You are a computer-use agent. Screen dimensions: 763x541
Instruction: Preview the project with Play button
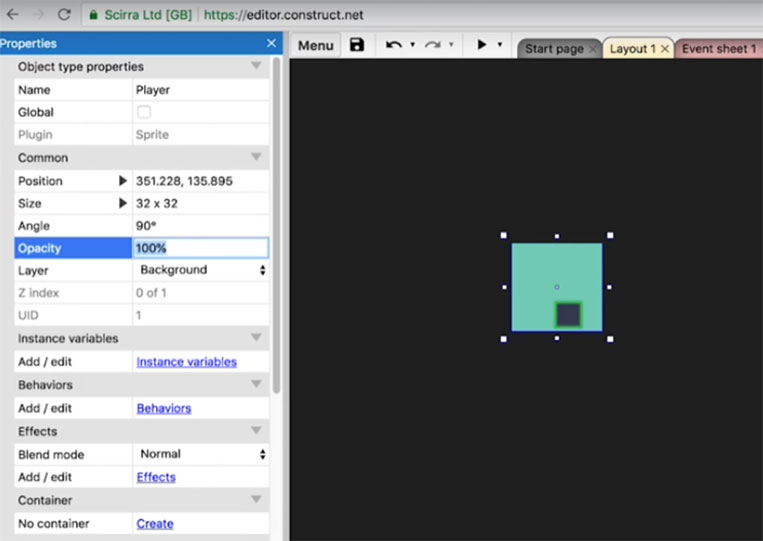coord(482,45)
